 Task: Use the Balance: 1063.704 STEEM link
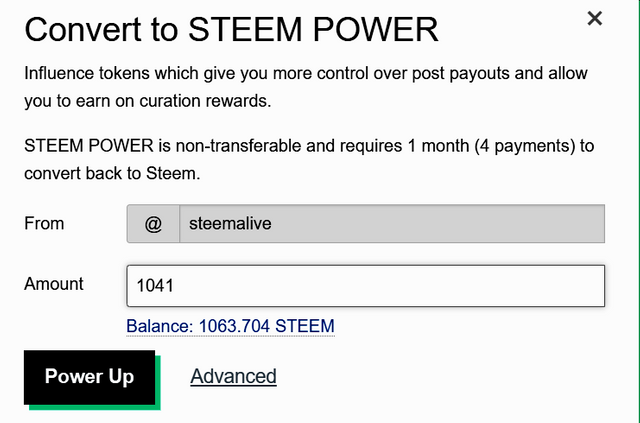pos(230,326)
